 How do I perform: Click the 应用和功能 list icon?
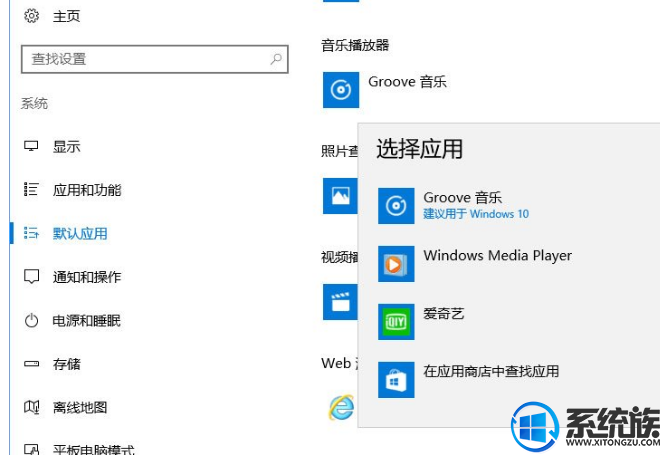pyautogui.click(x=31, y=189)
